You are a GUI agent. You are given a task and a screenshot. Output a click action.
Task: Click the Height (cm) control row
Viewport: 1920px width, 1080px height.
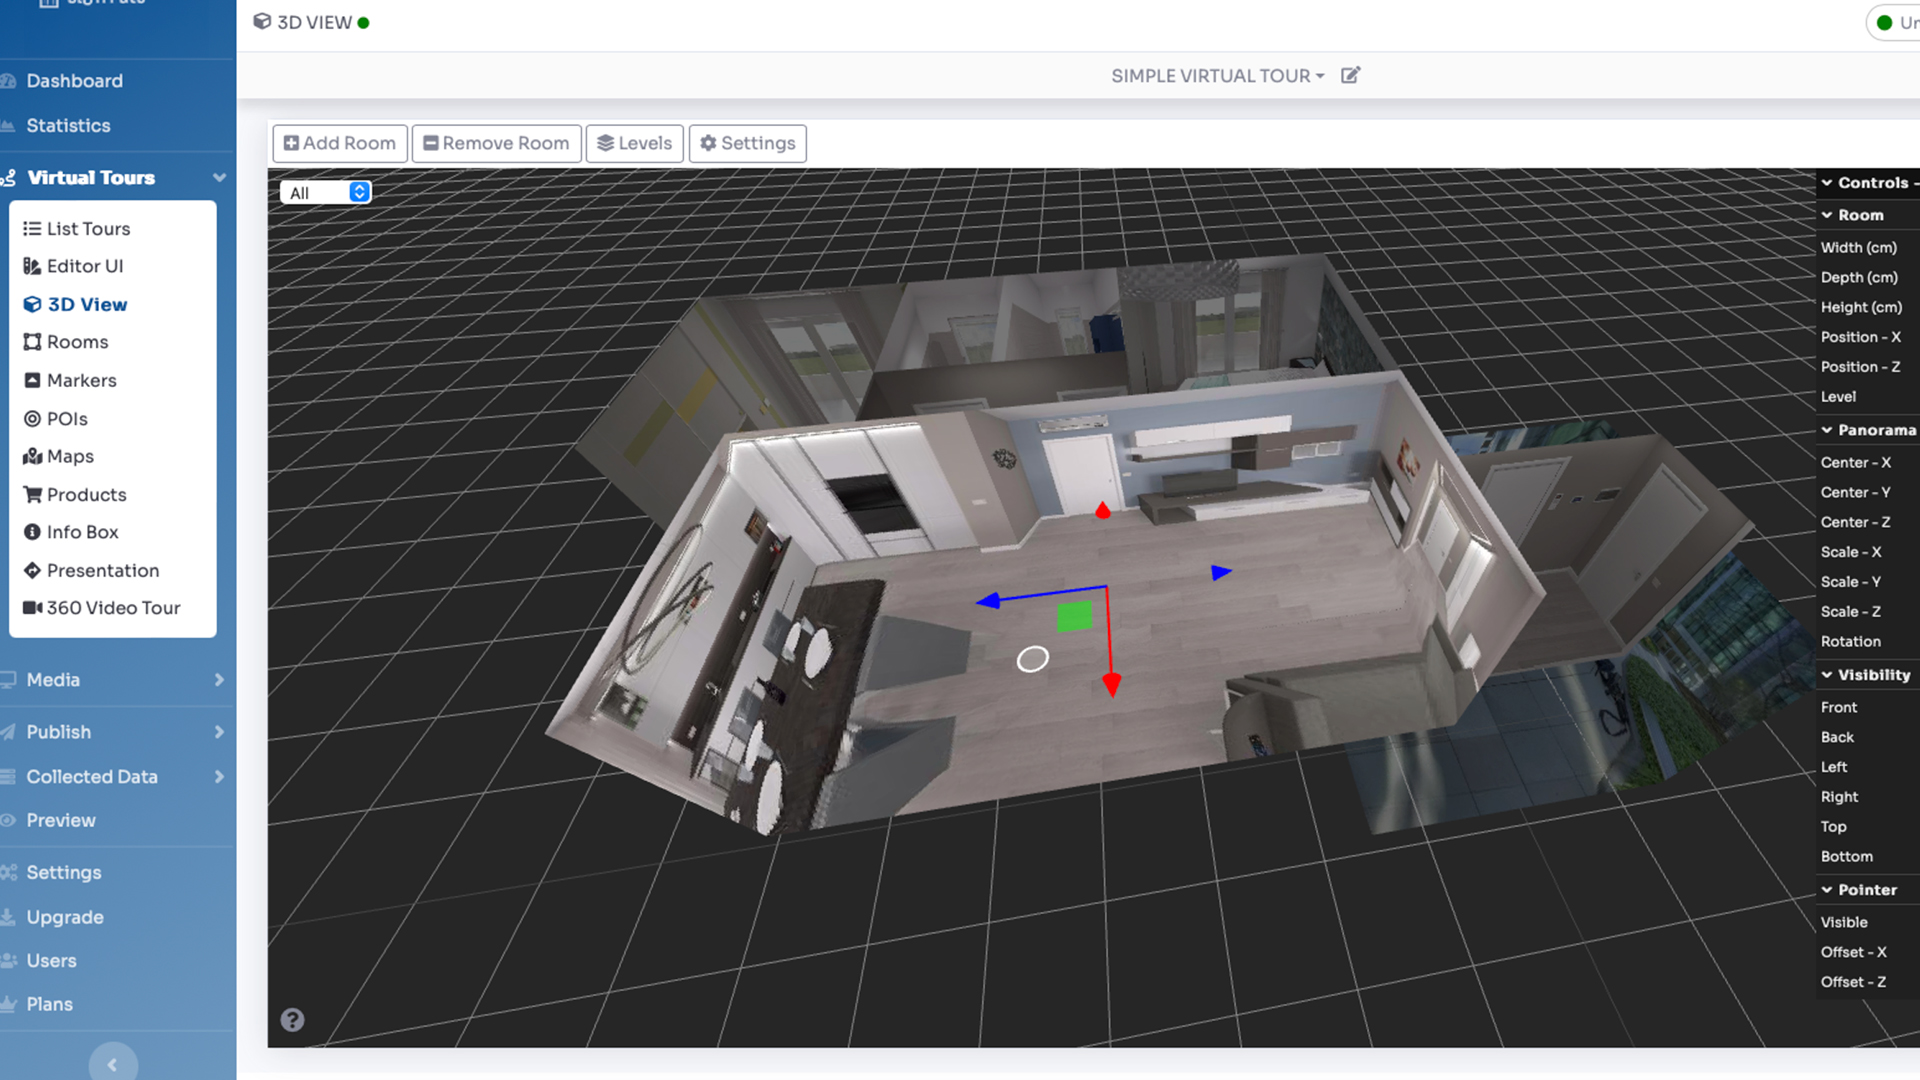click(1868, 307)
